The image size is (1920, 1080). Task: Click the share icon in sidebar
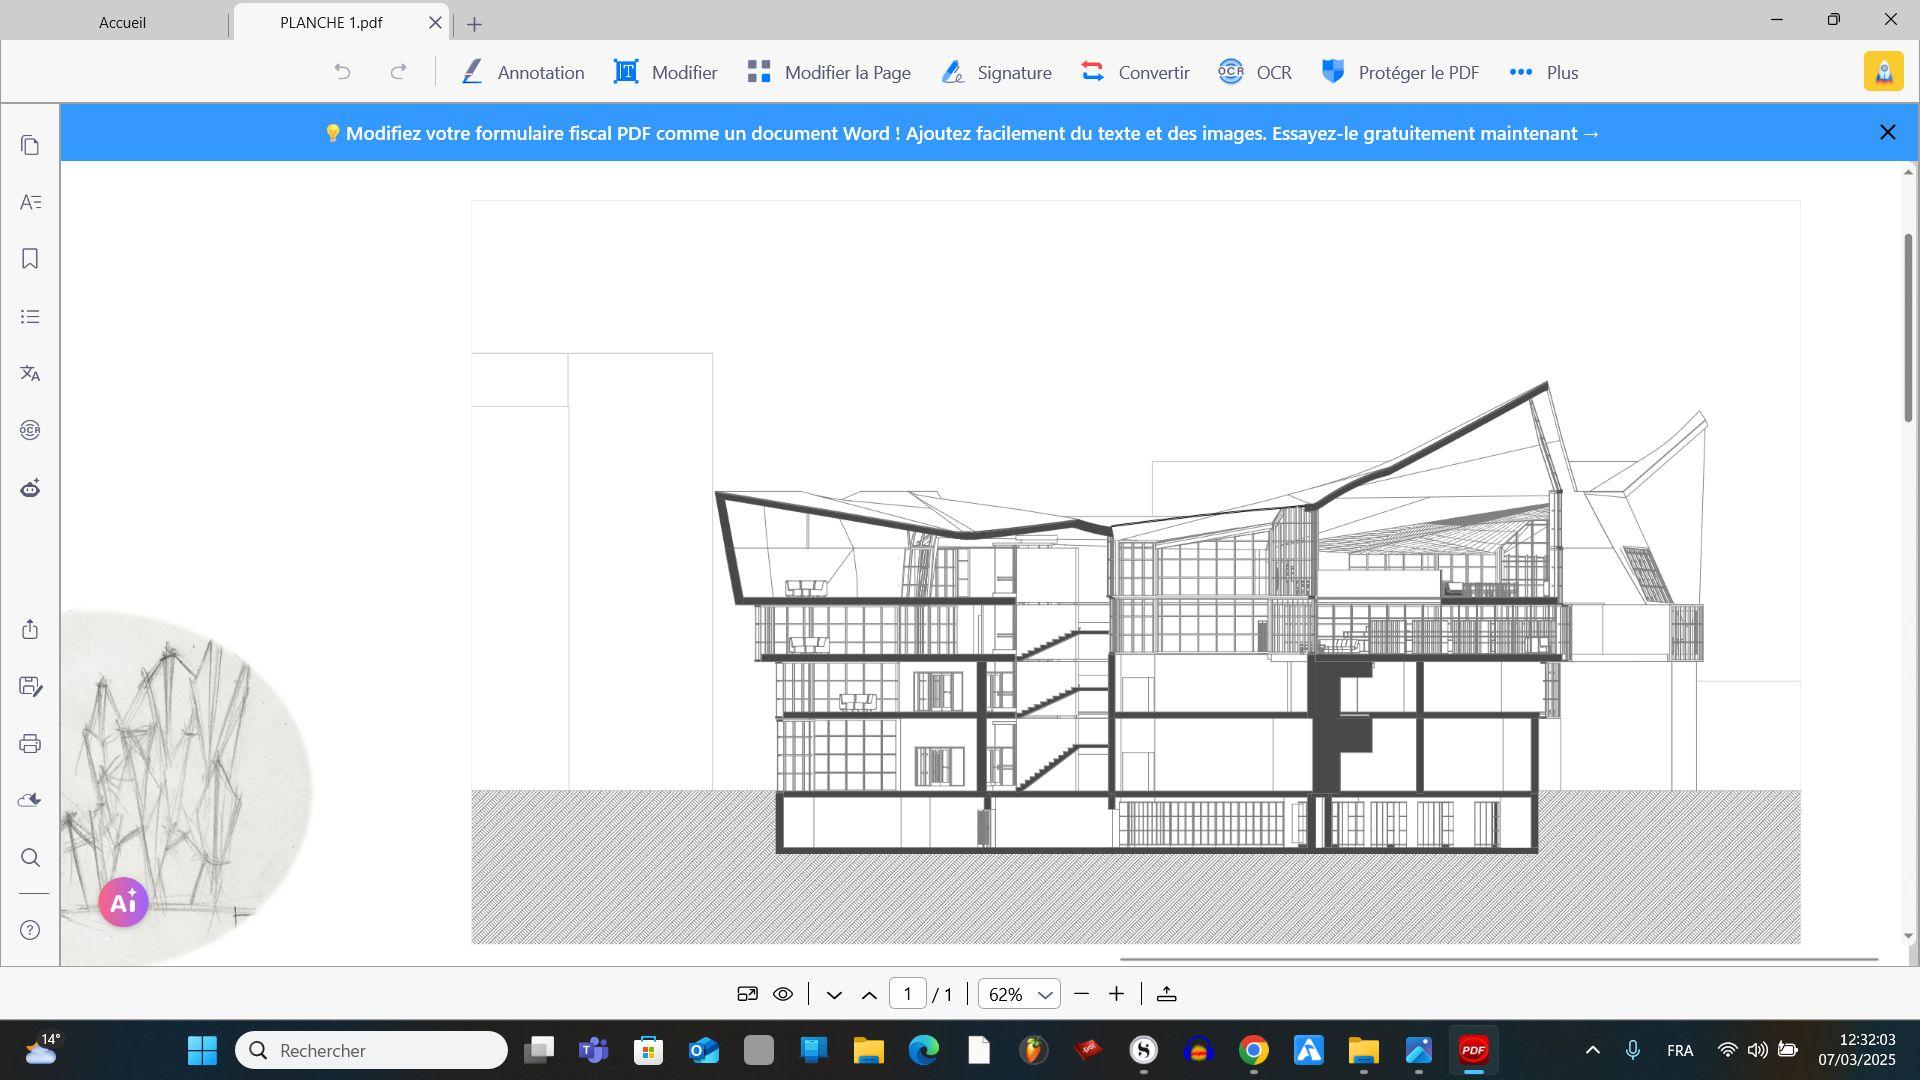pyautogui.click(x=30, y=629)
